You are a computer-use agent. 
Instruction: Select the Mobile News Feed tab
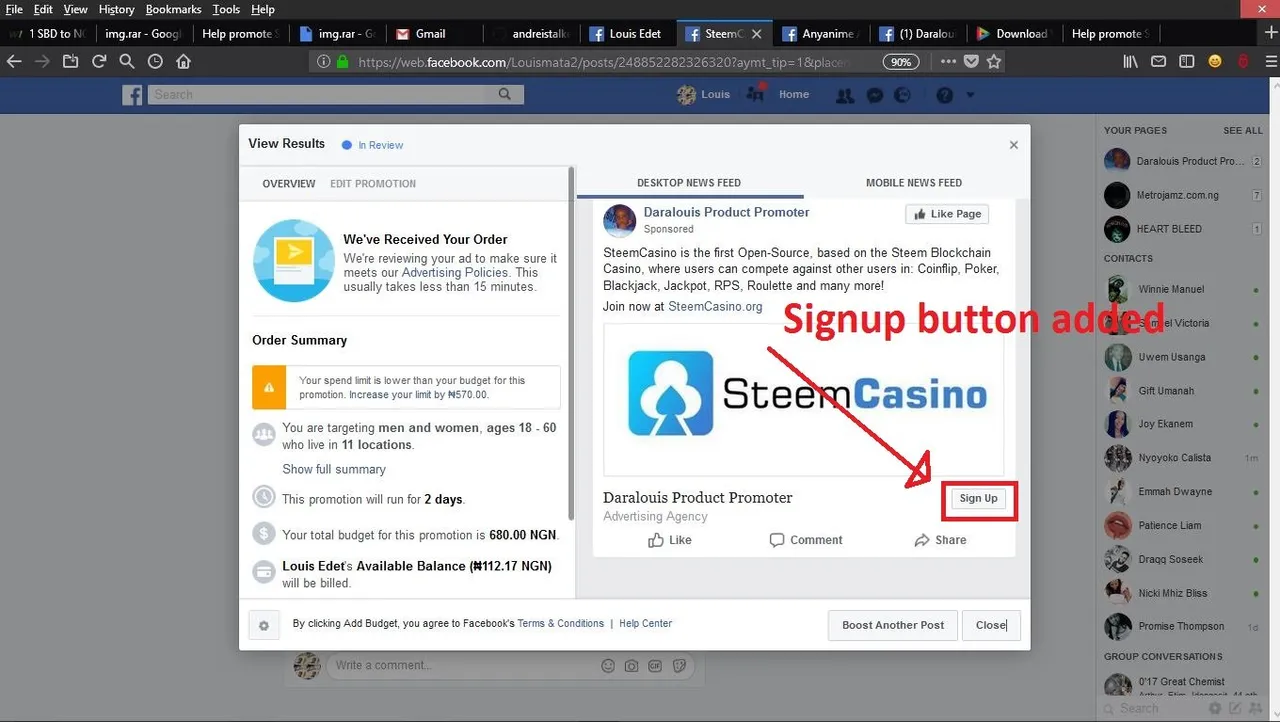point(914,183)
